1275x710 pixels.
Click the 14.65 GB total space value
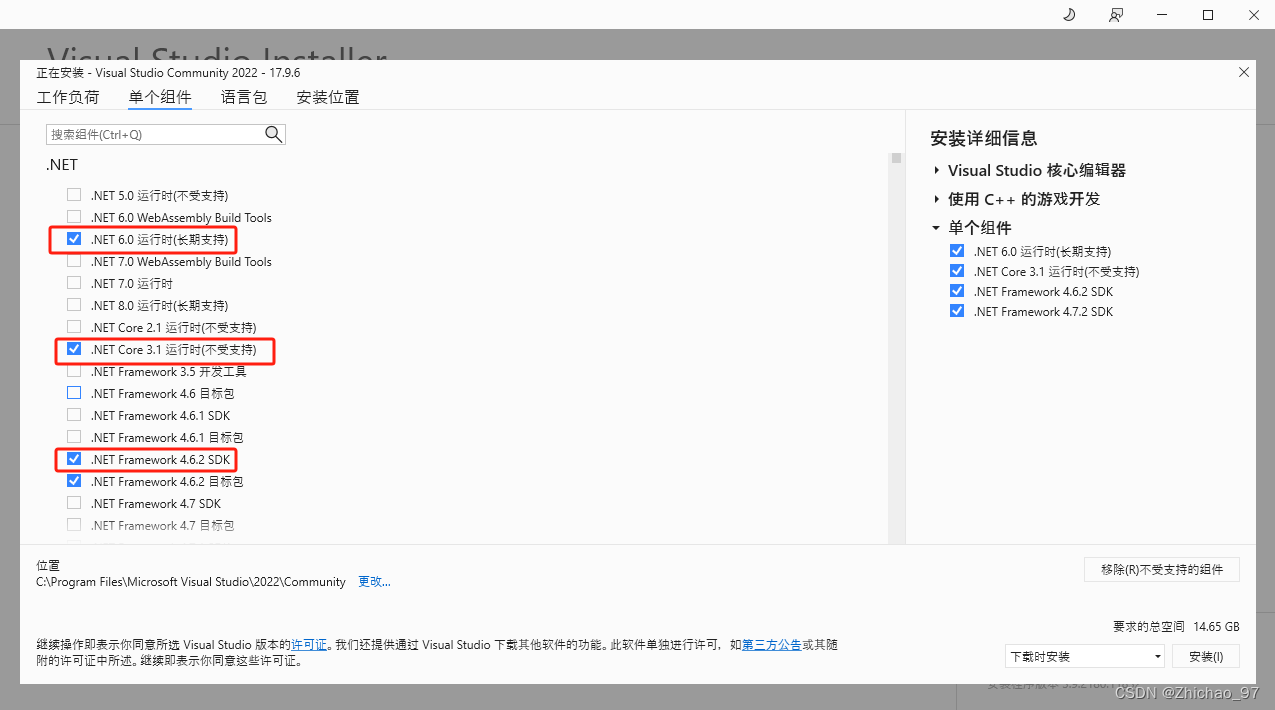click(1216, 626)
